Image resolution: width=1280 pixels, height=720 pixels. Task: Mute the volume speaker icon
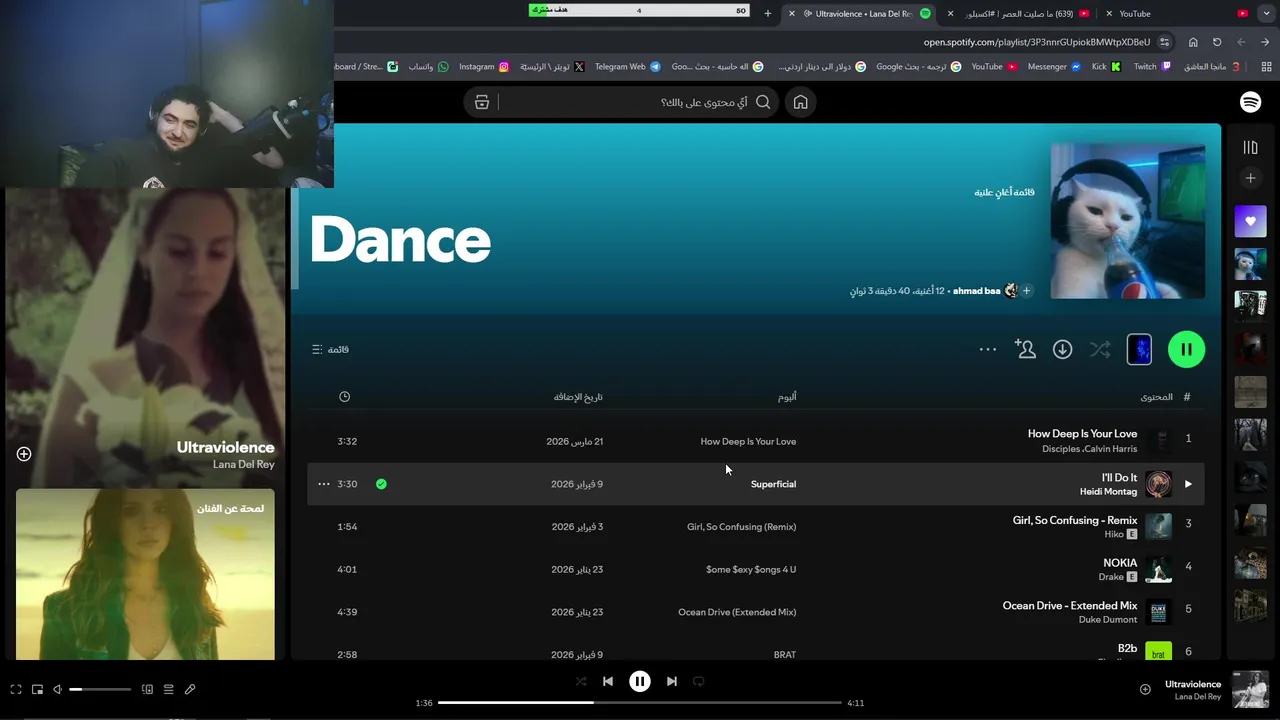coord(57,689)
